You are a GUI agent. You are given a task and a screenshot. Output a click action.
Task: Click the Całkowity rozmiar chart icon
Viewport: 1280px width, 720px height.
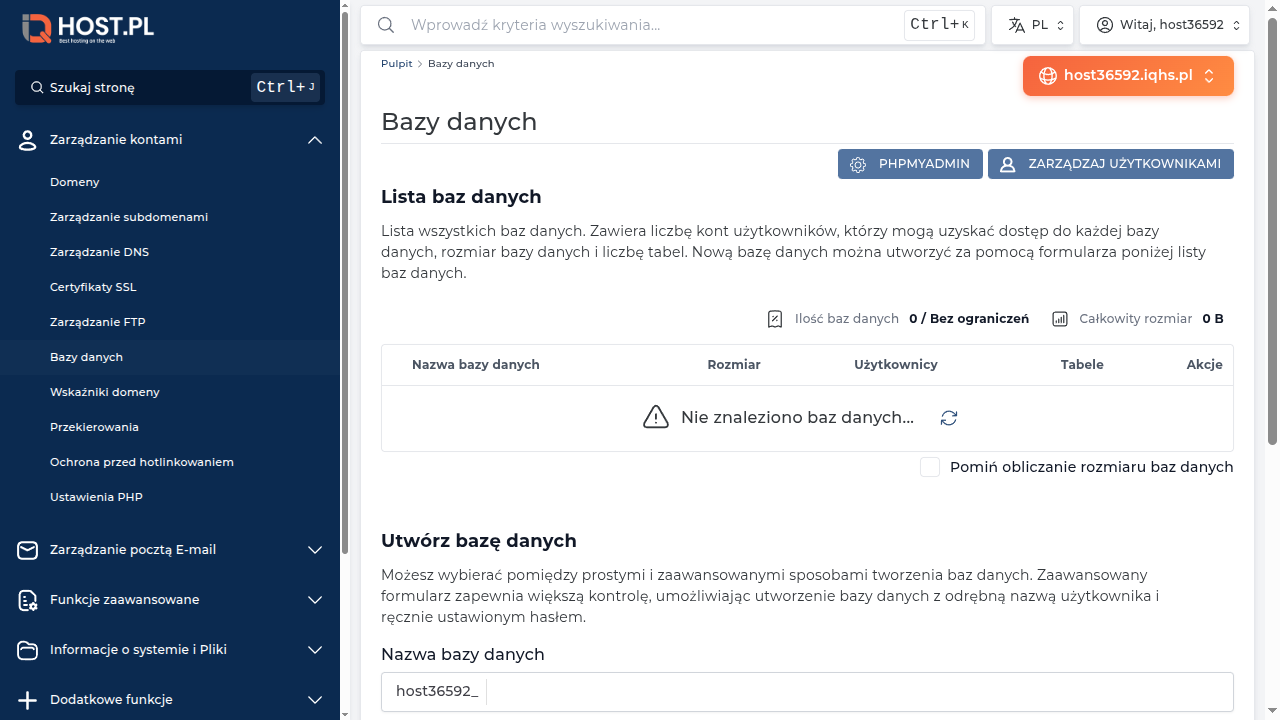pos(1060,319)
